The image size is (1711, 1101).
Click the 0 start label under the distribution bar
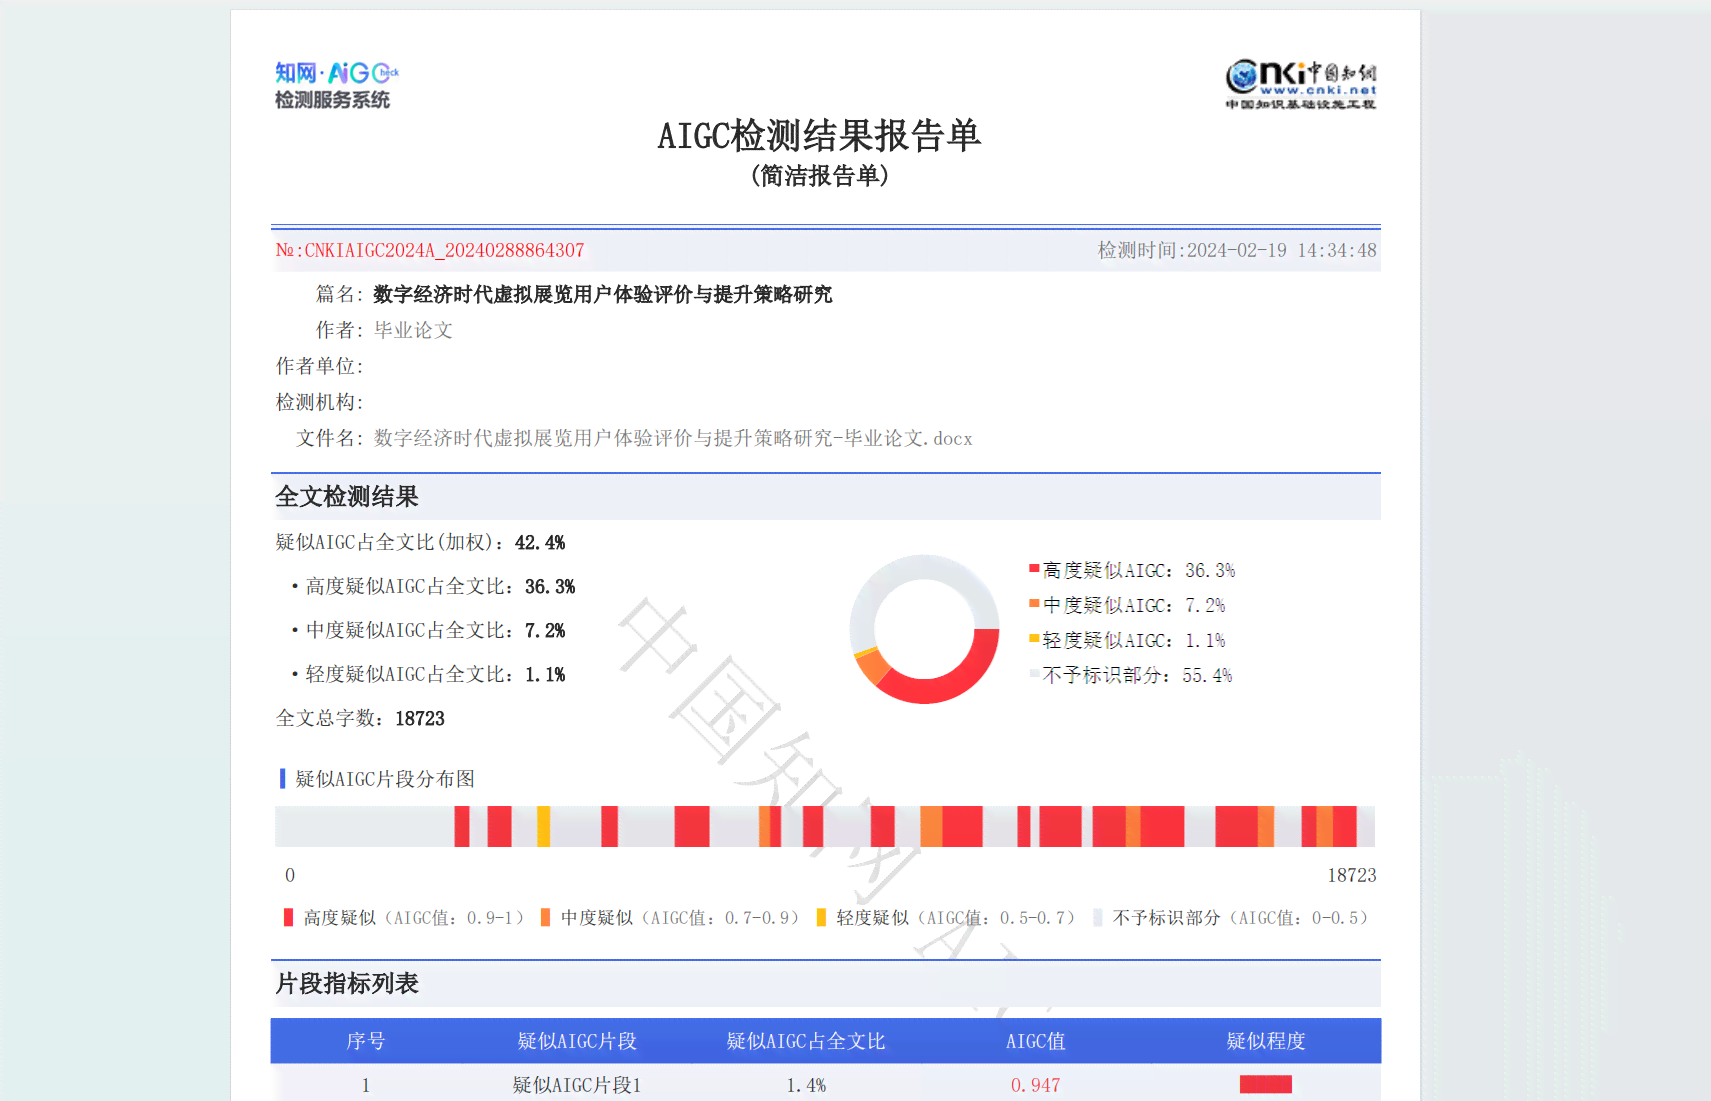[x=290, y=875]
